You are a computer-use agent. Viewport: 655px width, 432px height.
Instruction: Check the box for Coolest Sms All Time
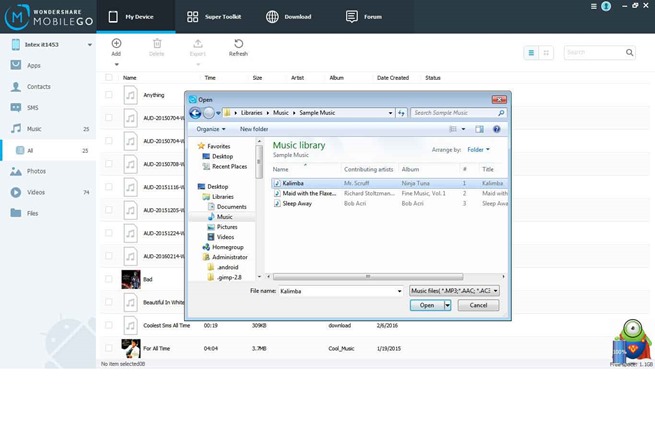(x=109, y=325)
